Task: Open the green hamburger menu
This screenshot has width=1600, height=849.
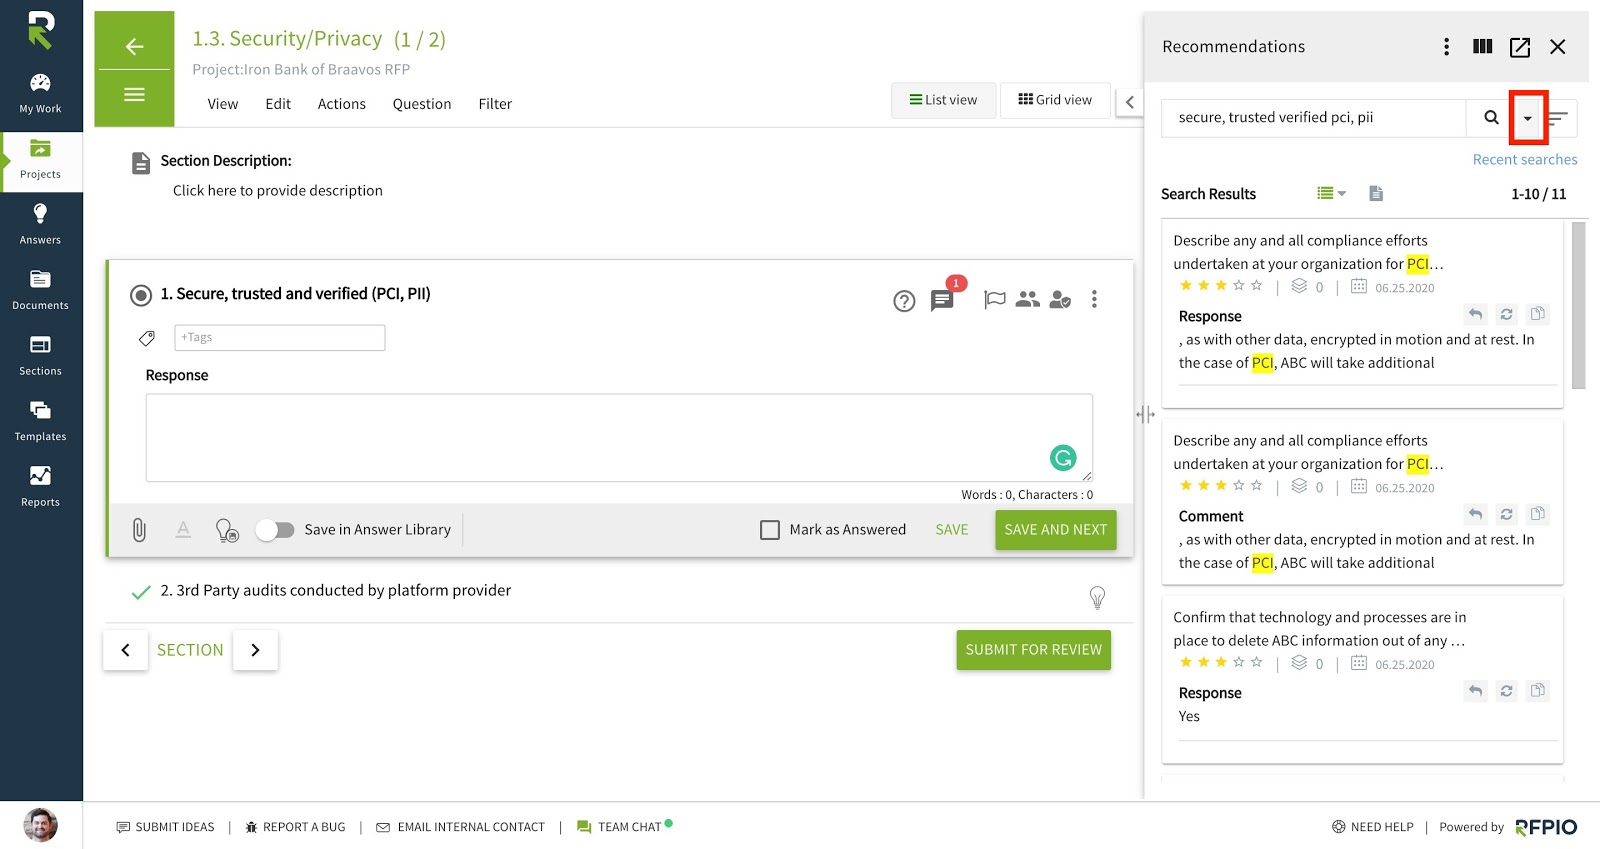Action: point(135,95)
